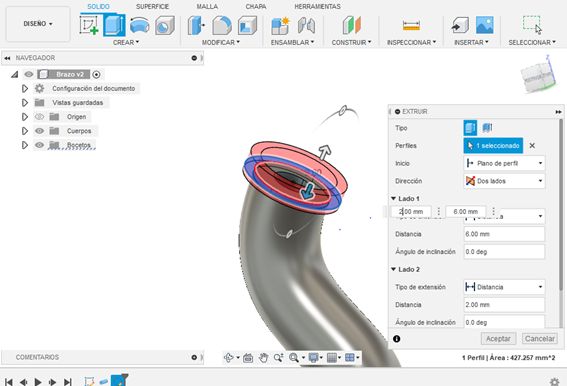The image size is (567, 386).
Task: Collapse the Lado 1 section
Action: 393,199
